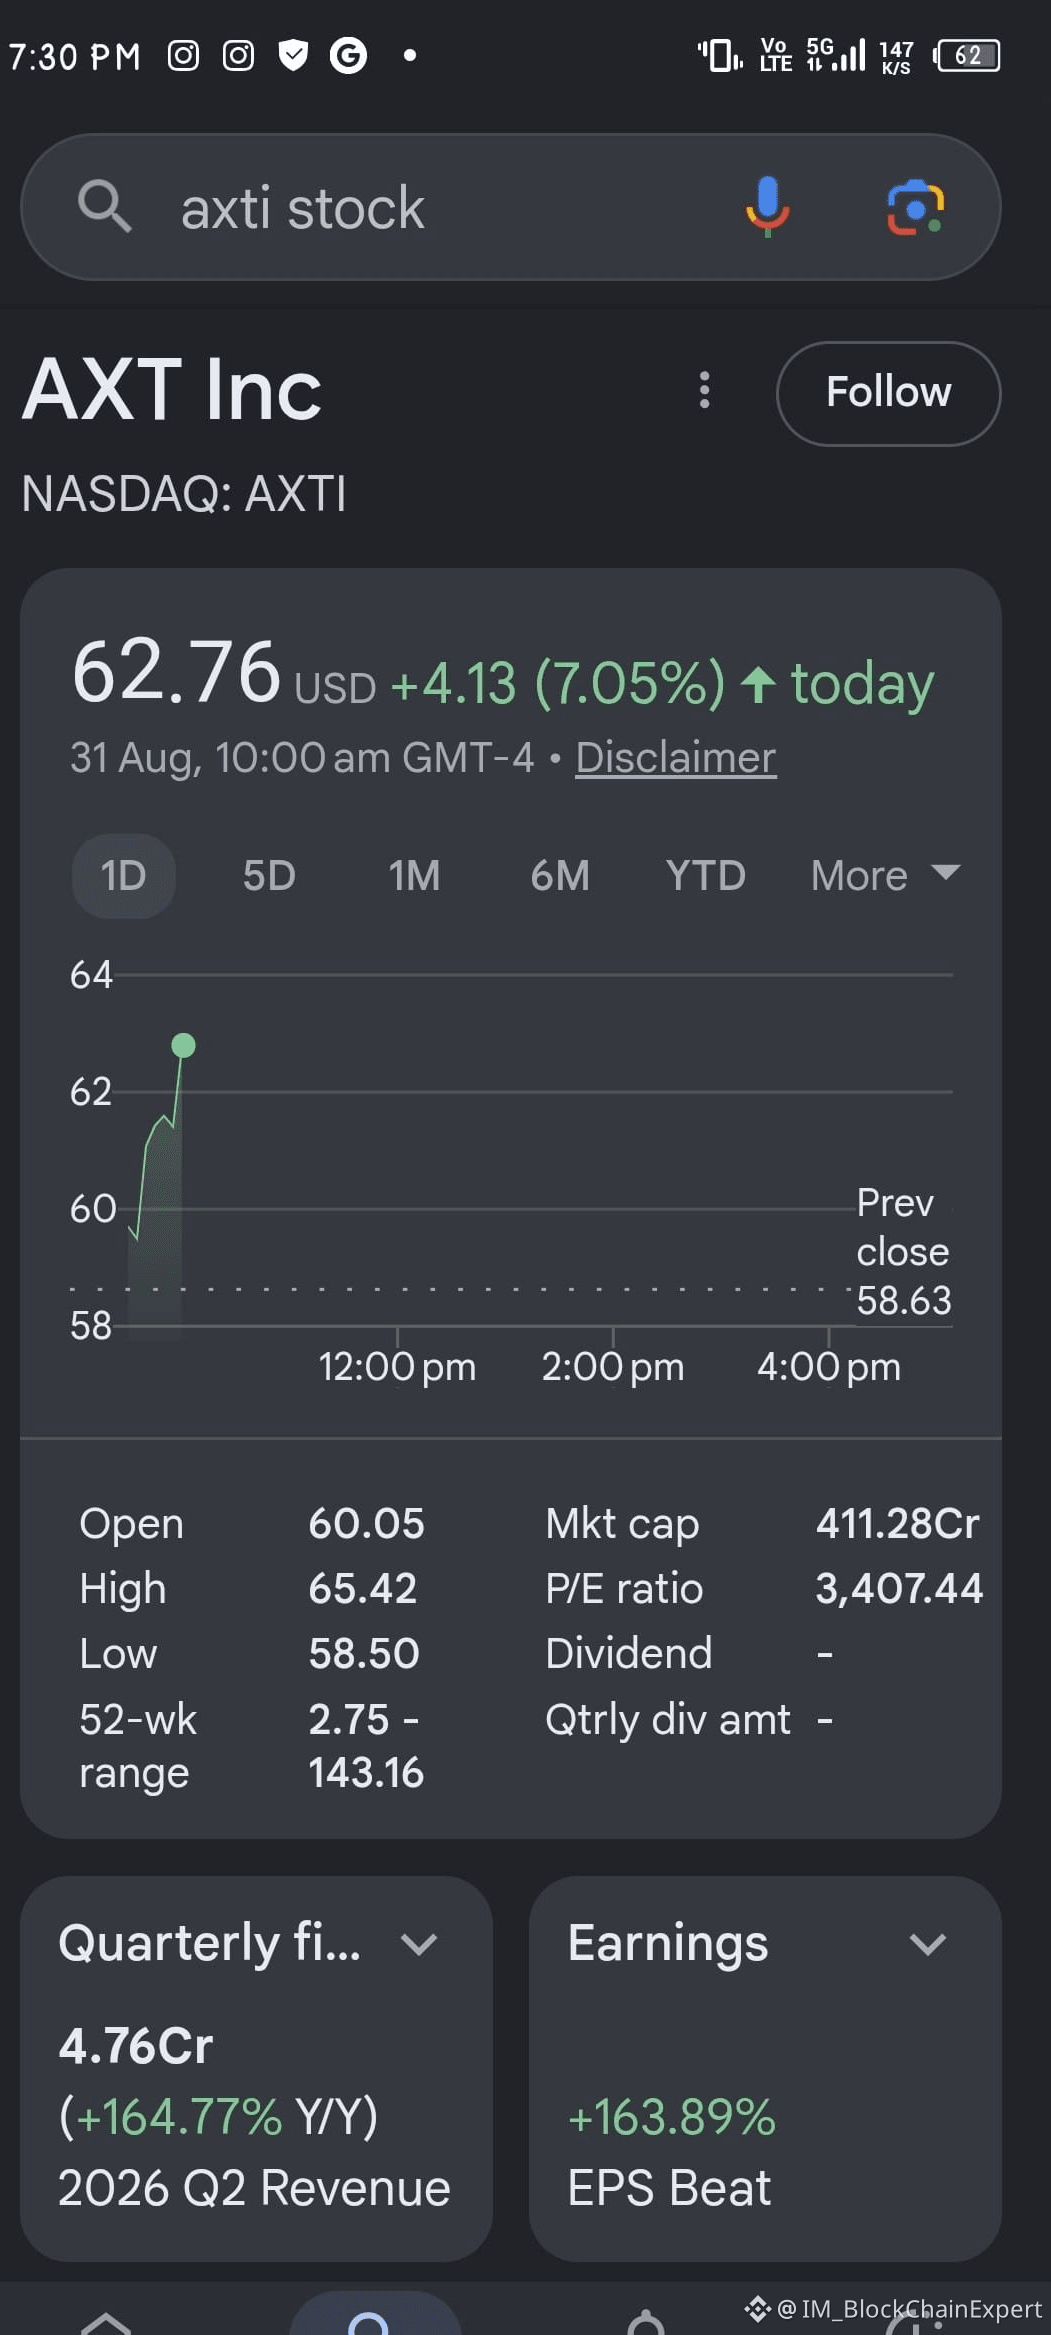Tap the first Instagram notification icon in the status bar

coord(183,55)
